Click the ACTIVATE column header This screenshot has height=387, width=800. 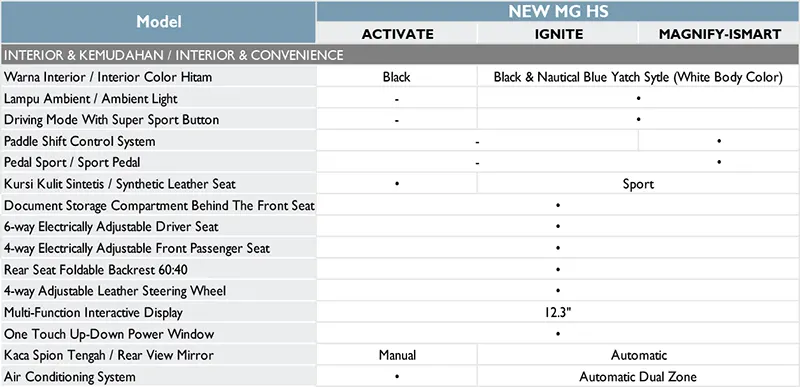[x=397, y=34]
